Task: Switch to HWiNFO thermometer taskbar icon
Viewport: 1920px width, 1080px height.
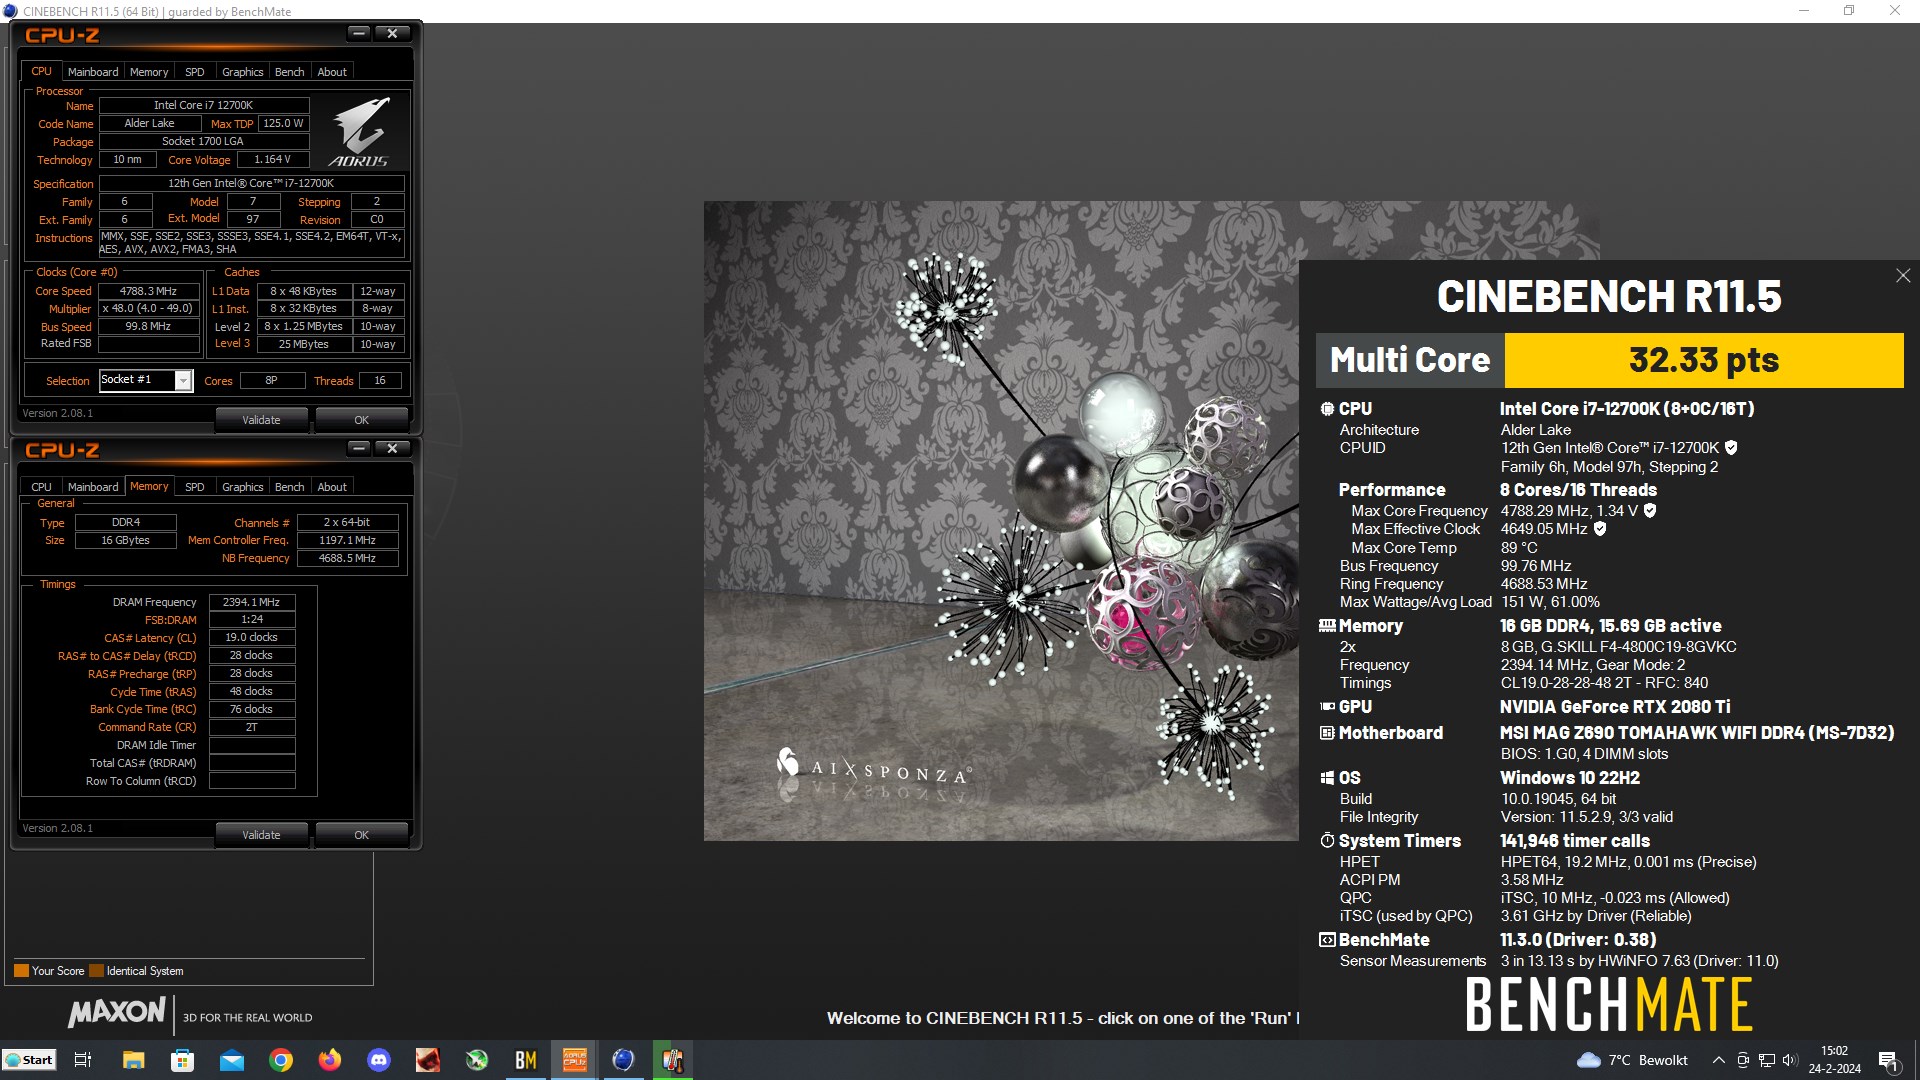Action: point(673,1060)
